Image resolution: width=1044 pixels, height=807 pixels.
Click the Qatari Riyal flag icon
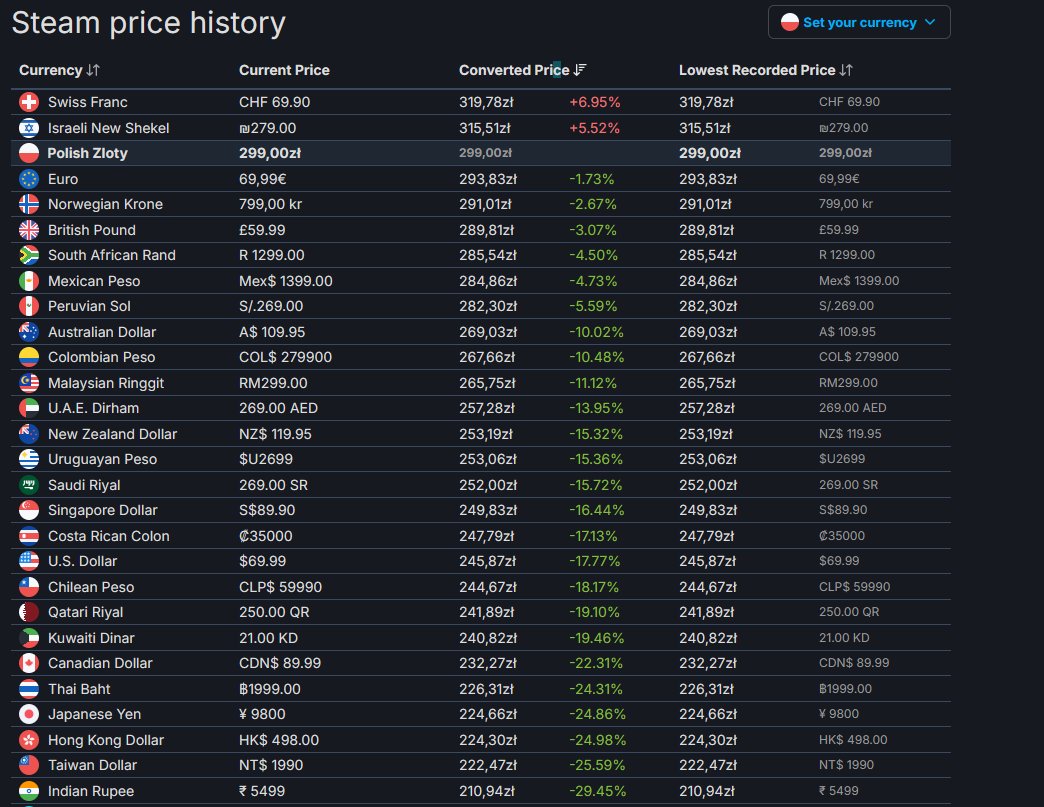29,613
